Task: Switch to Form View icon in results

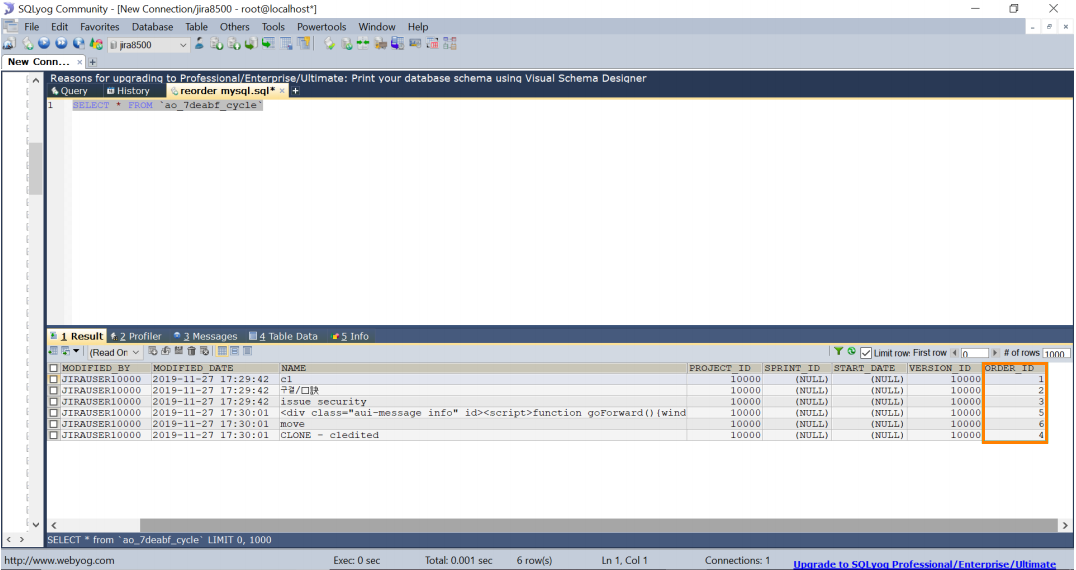Action: [235, 351]
